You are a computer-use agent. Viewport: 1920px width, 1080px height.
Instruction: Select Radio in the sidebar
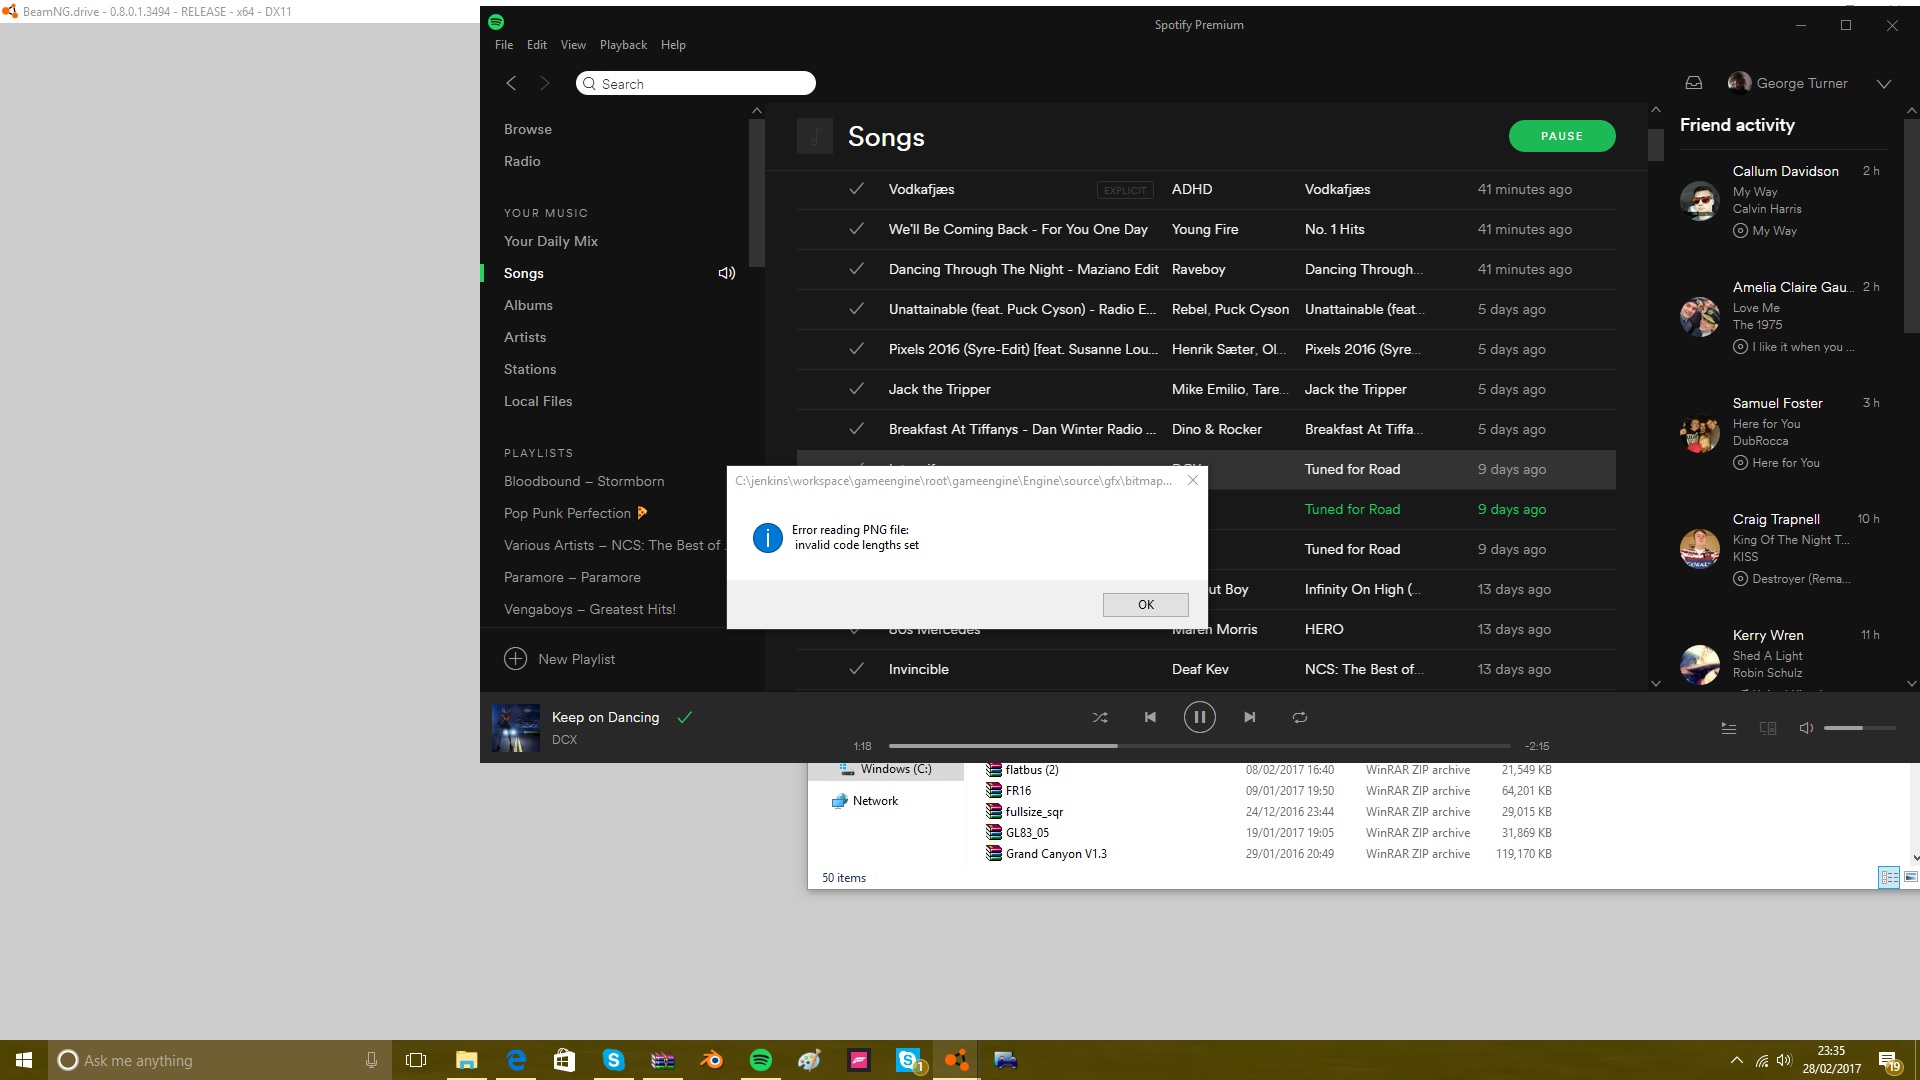pos(522,161)
